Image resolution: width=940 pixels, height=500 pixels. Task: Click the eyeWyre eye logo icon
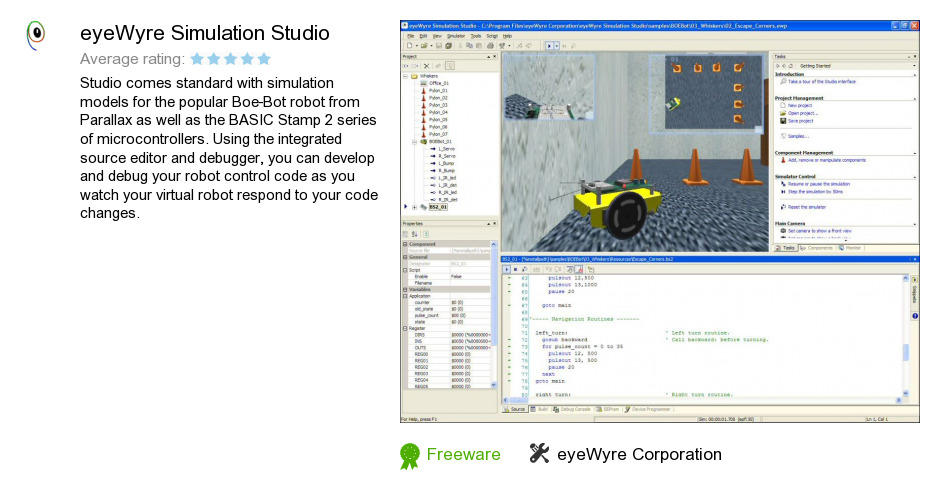tap(36, 34)
